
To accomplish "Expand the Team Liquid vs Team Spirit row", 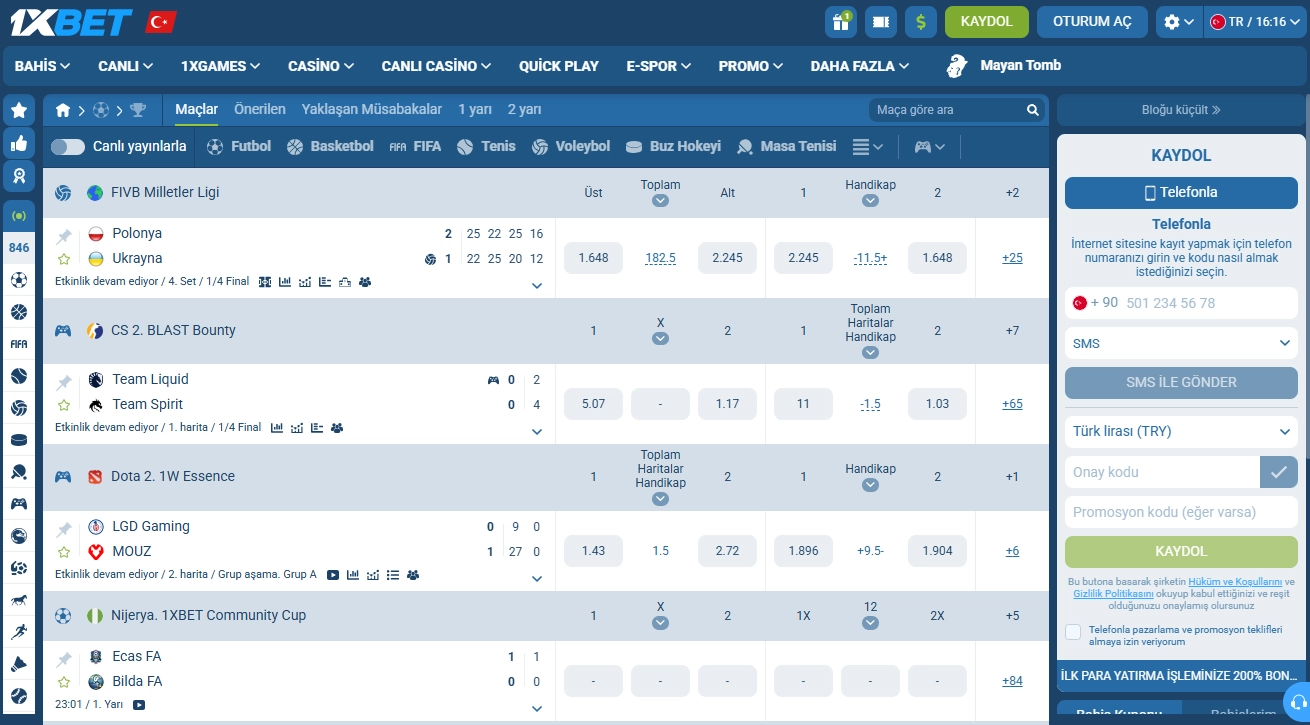I will click(x=537, y=432).
